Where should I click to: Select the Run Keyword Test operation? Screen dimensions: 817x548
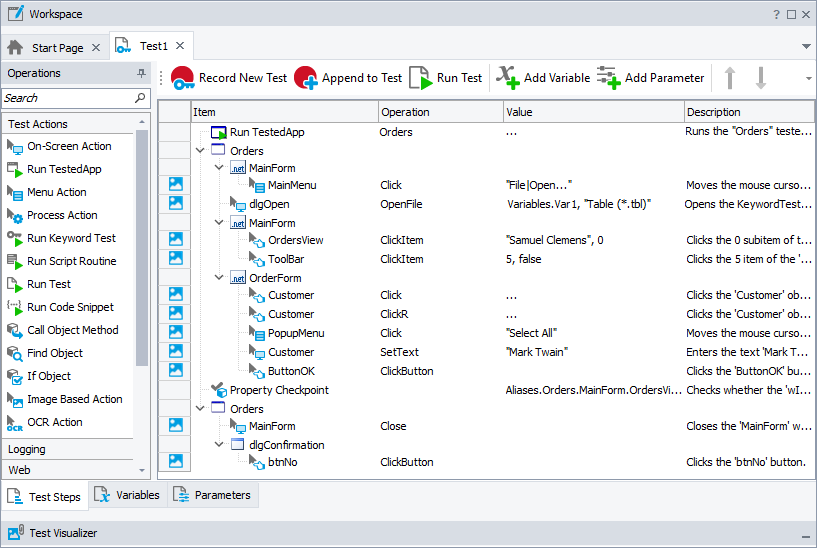coord(61,238)
